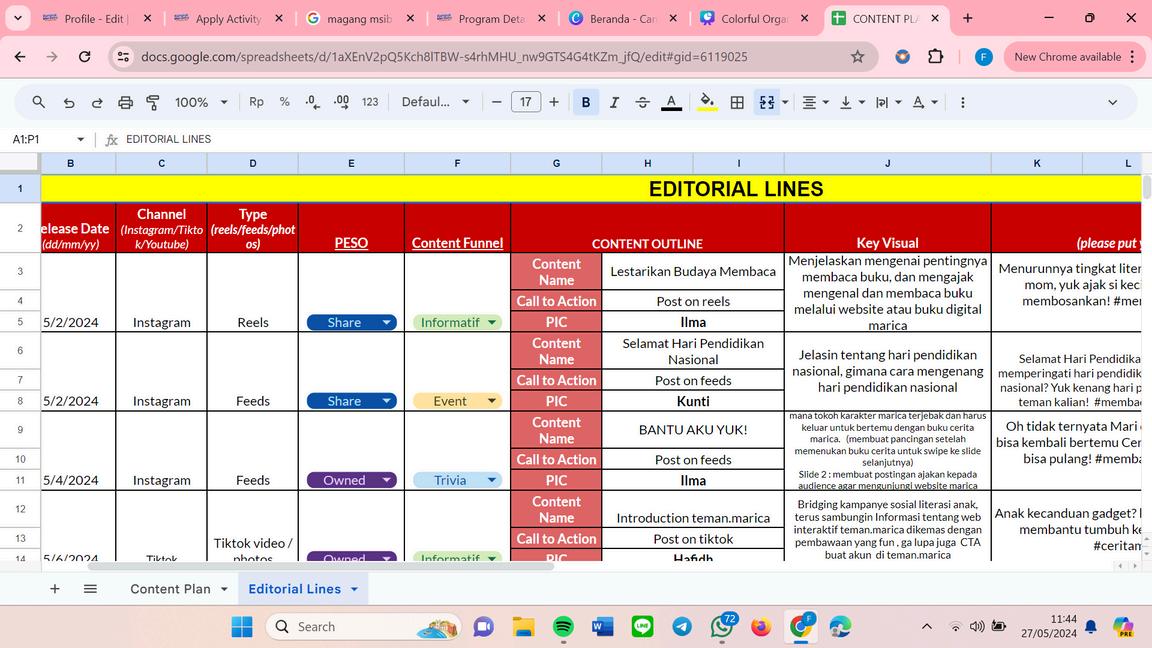The height and width of the screenshot is (648, 1152).
Task: Open text wrapping options
Action: click(x=888, y=103)
